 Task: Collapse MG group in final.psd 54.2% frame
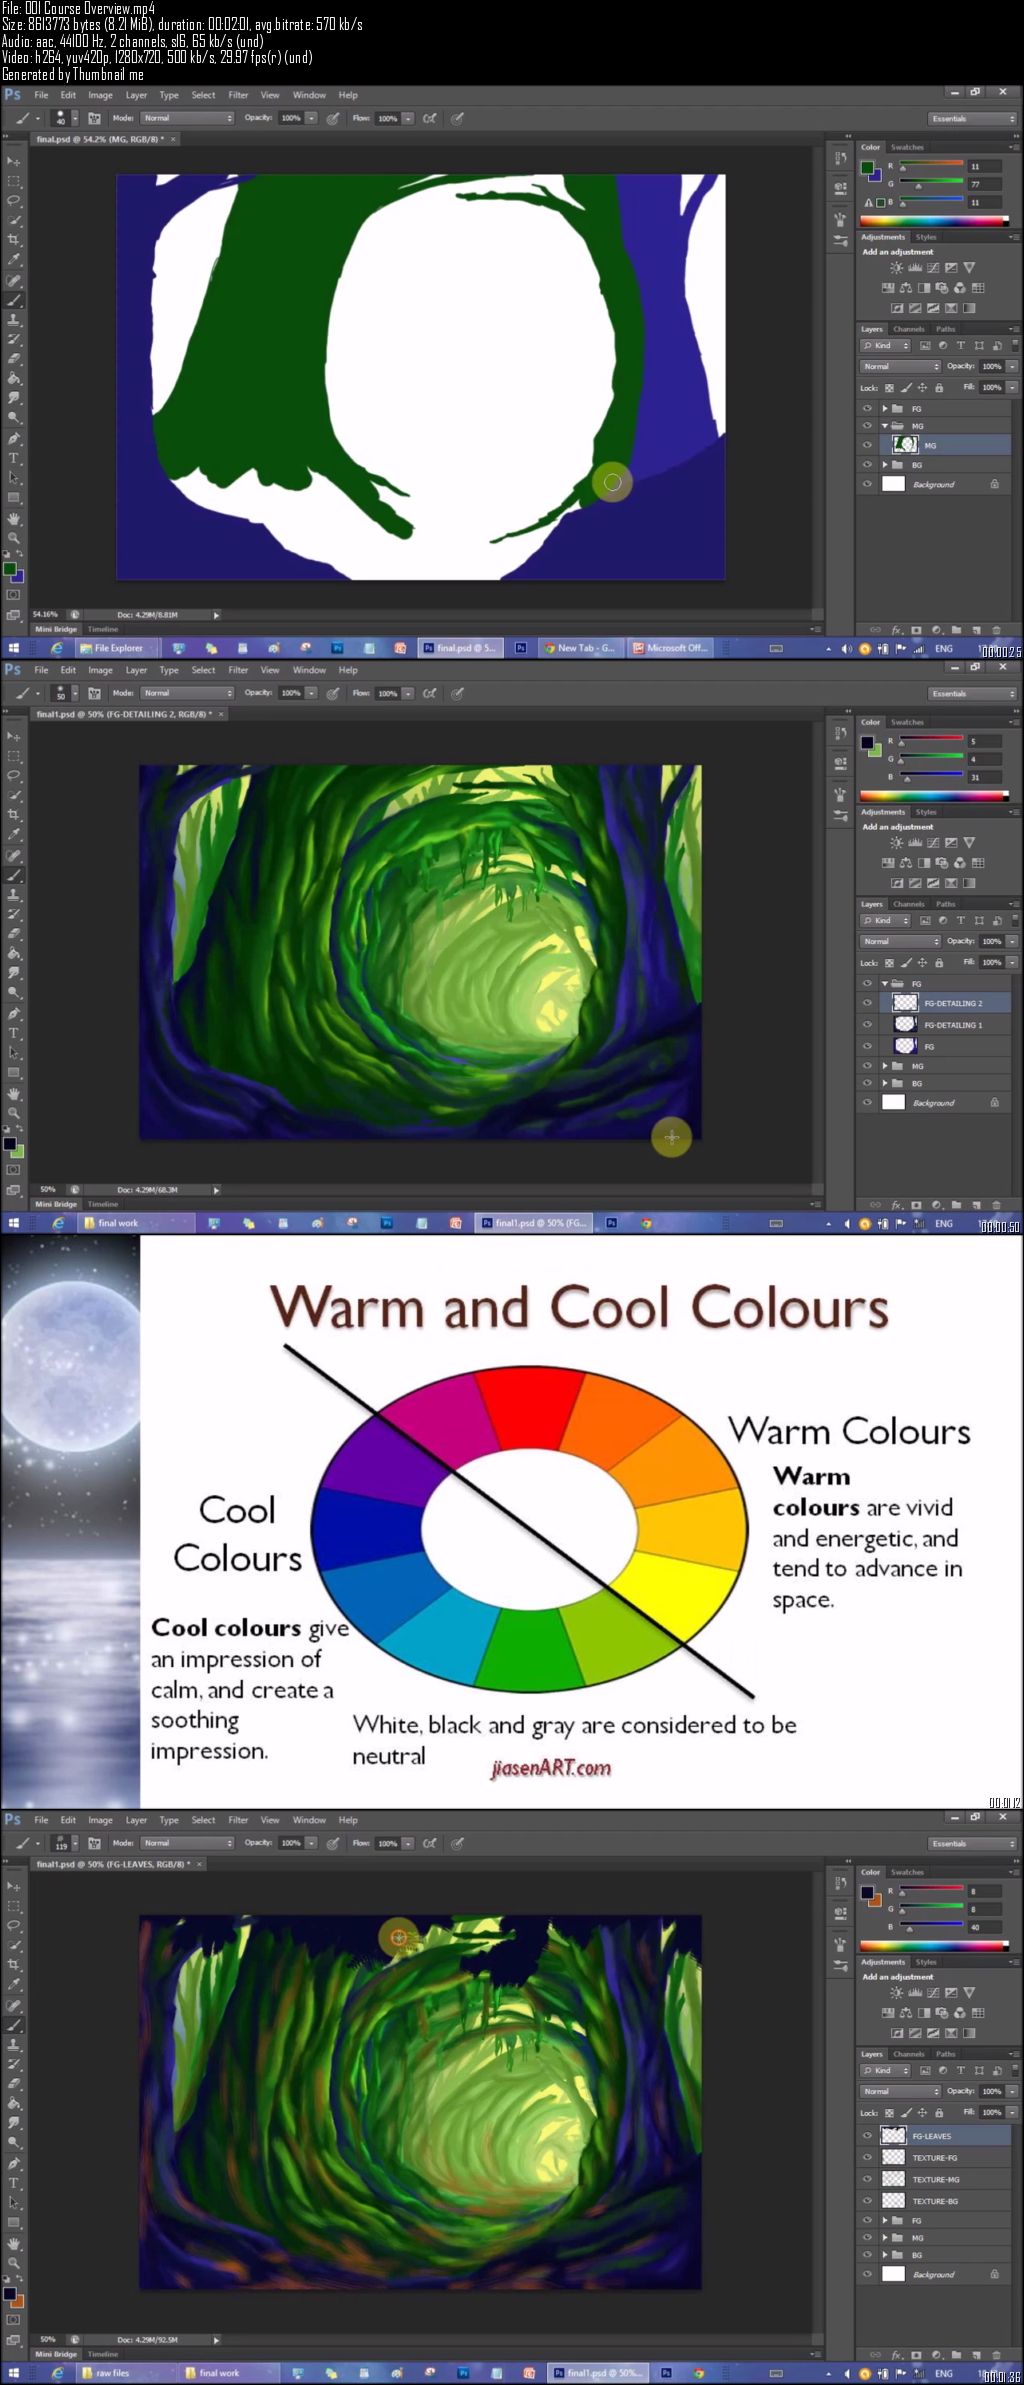point(885,426)
